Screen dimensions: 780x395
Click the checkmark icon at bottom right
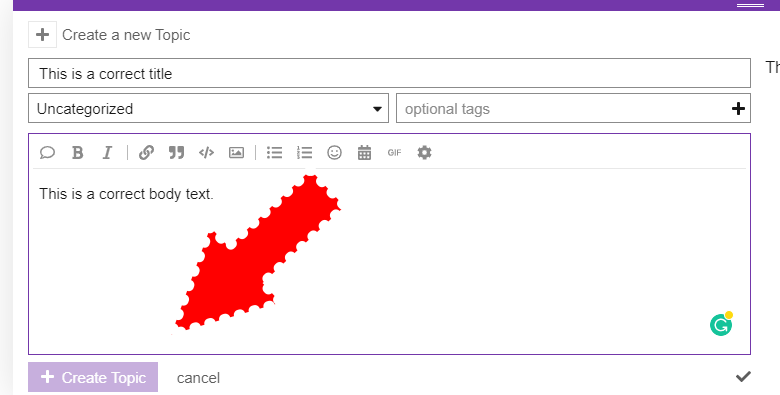[x=743, y=377]
